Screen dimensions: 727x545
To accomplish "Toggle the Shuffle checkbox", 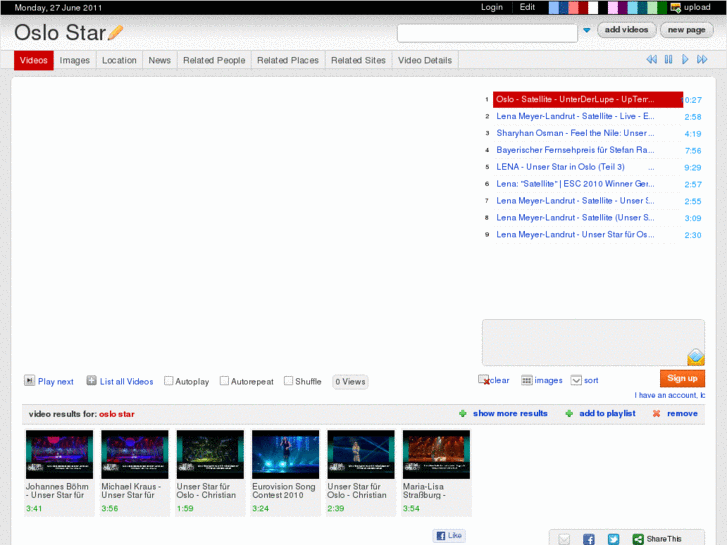I will tap(288, 381).
